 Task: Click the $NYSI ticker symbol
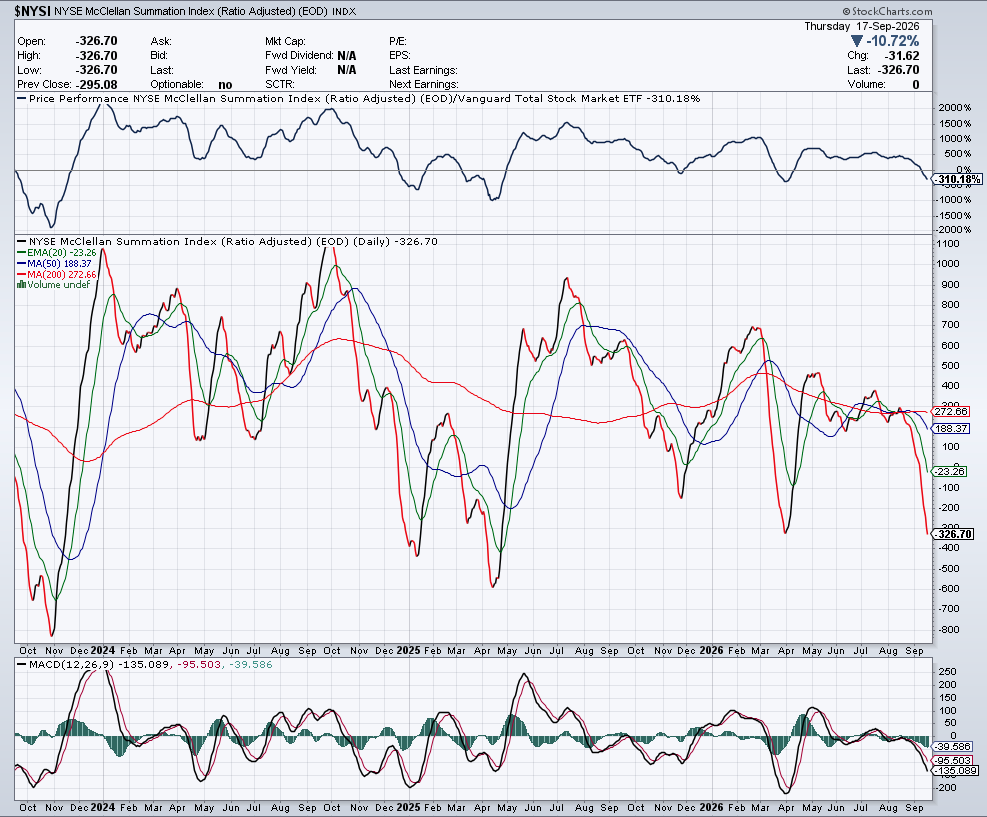(x=33, y=11)
